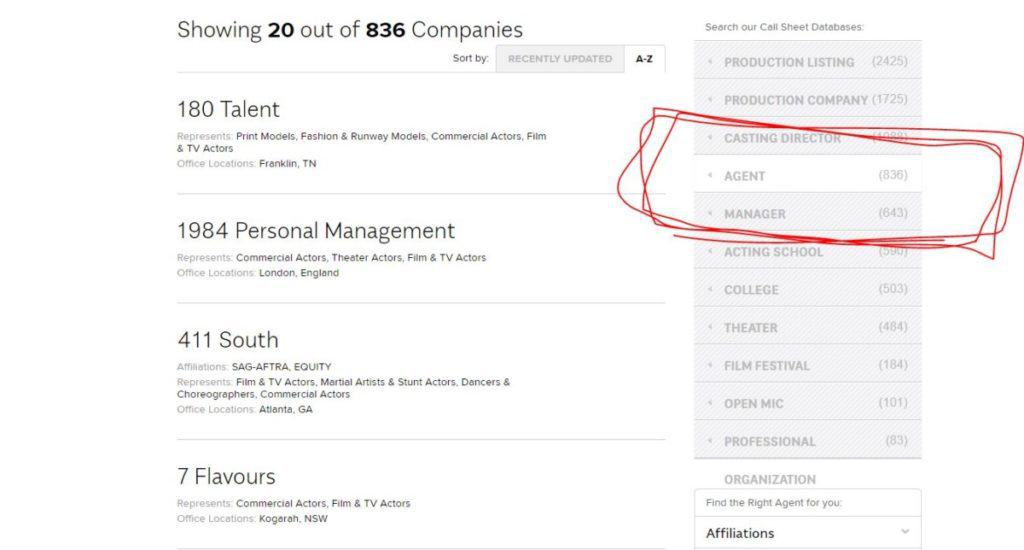Open the 7 Flavours company listing
Viewport: 1024px width, 550px height.
tap(226, 476)
